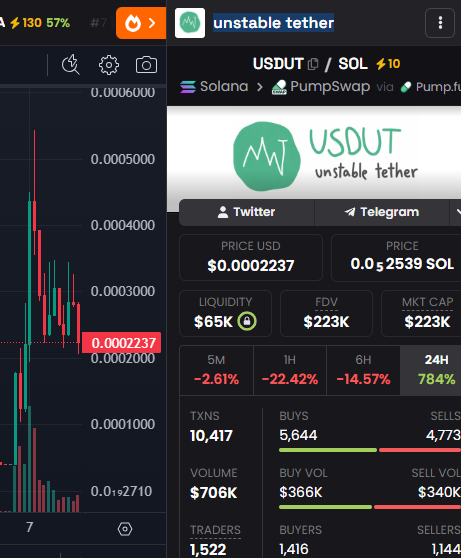
Task: Take a chart snapshot with camera icon
Action: 146,65
